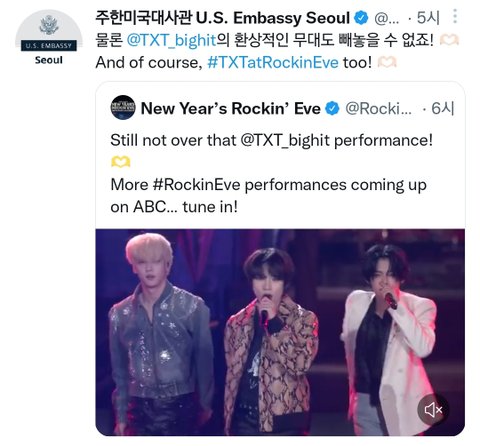The height and width of the screenshot is (446, 480).
Task: Click the 'More #RockinEve performances' text line
Action: (x=268, y=185)
